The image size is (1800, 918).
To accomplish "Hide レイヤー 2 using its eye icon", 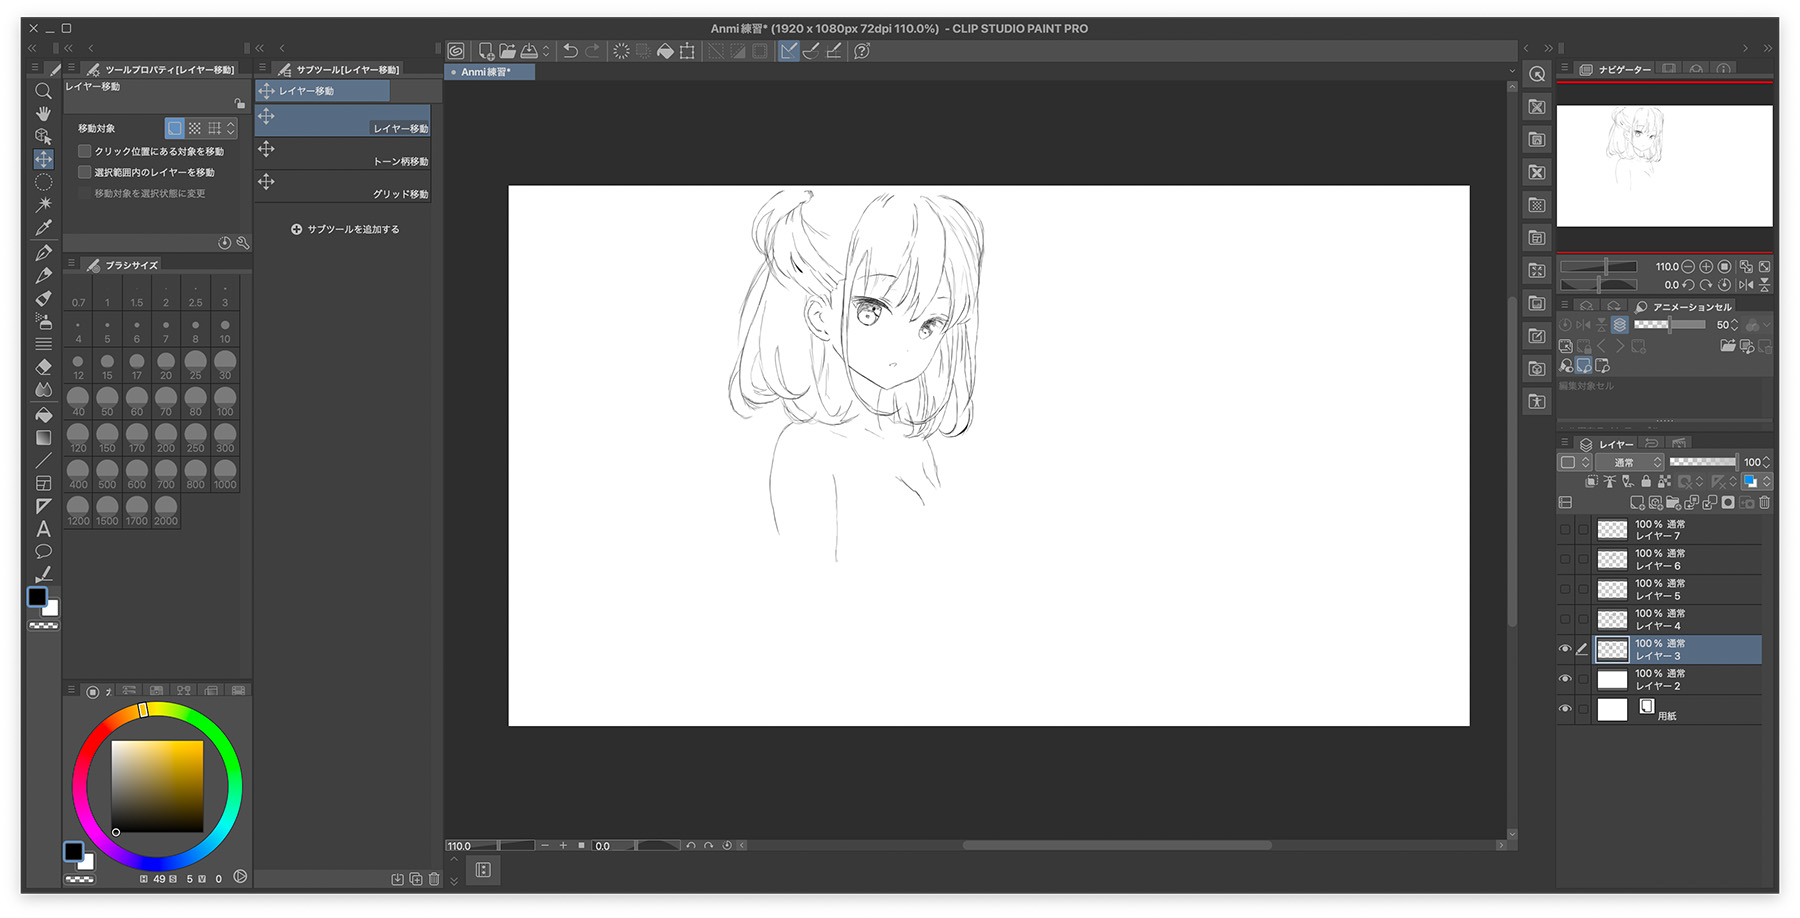I will [1565, 679].
